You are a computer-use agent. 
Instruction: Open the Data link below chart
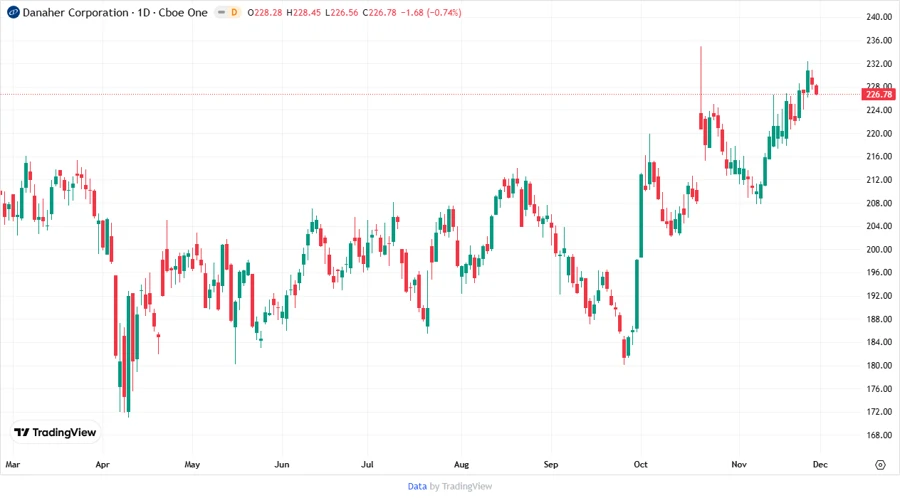point(417,487)
